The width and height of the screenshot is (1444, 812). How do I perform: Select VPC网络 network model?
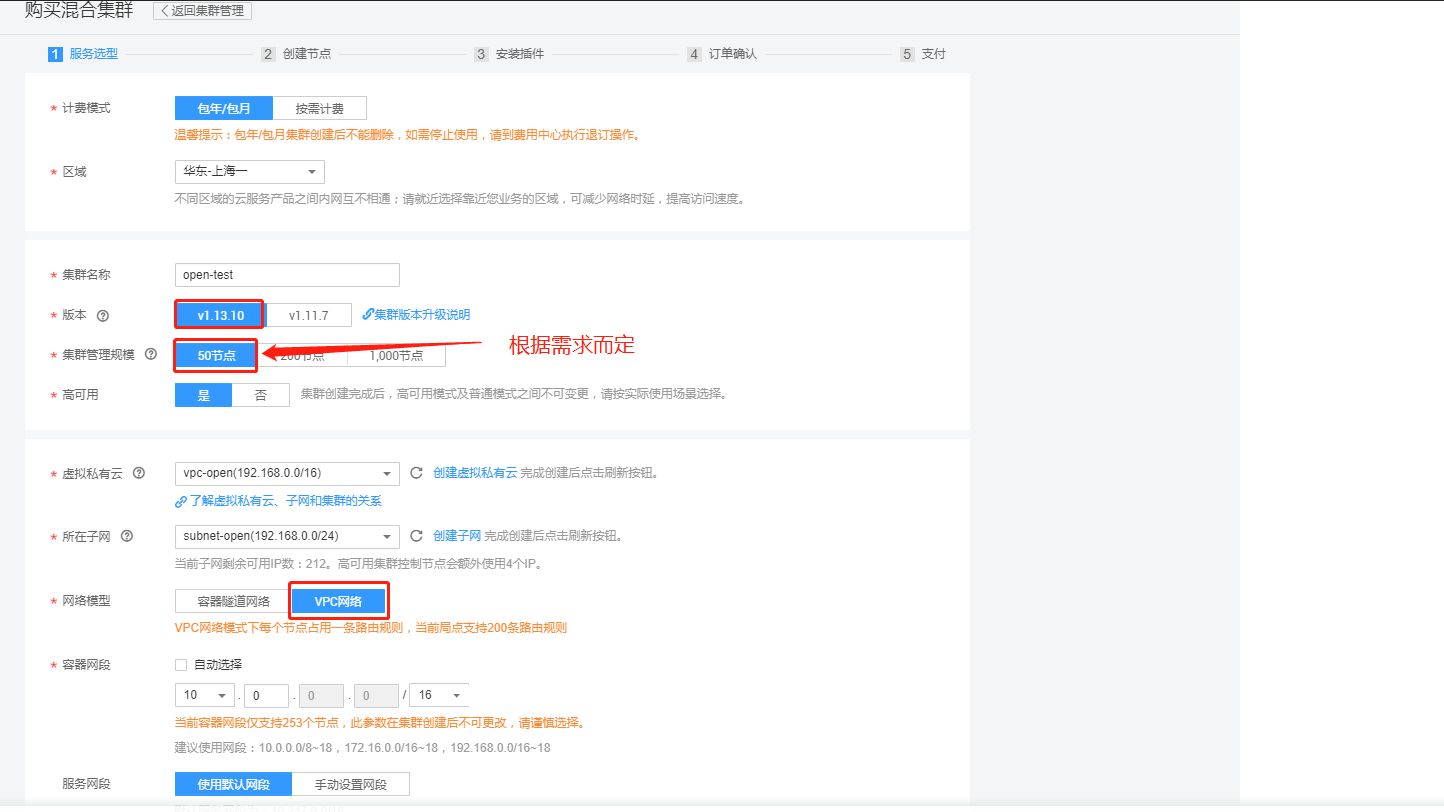coord(338,601)
